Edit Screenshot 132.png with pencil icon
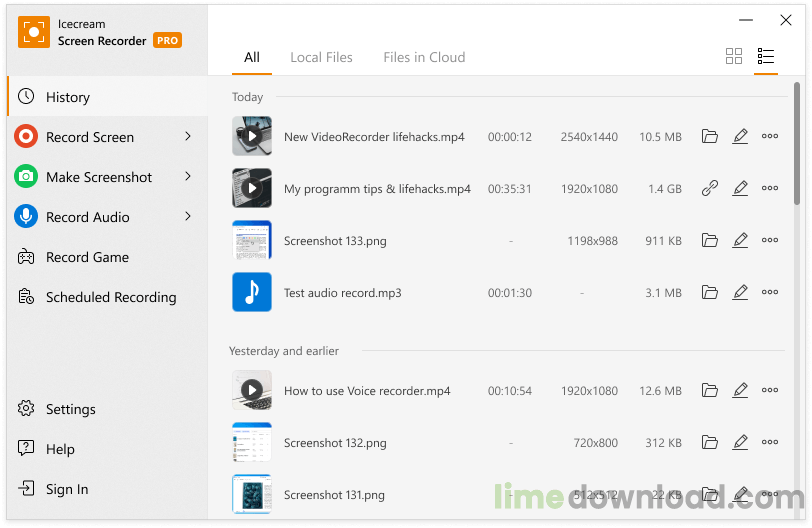This screenshot has width=812, height=528. (x=740, y=442)
